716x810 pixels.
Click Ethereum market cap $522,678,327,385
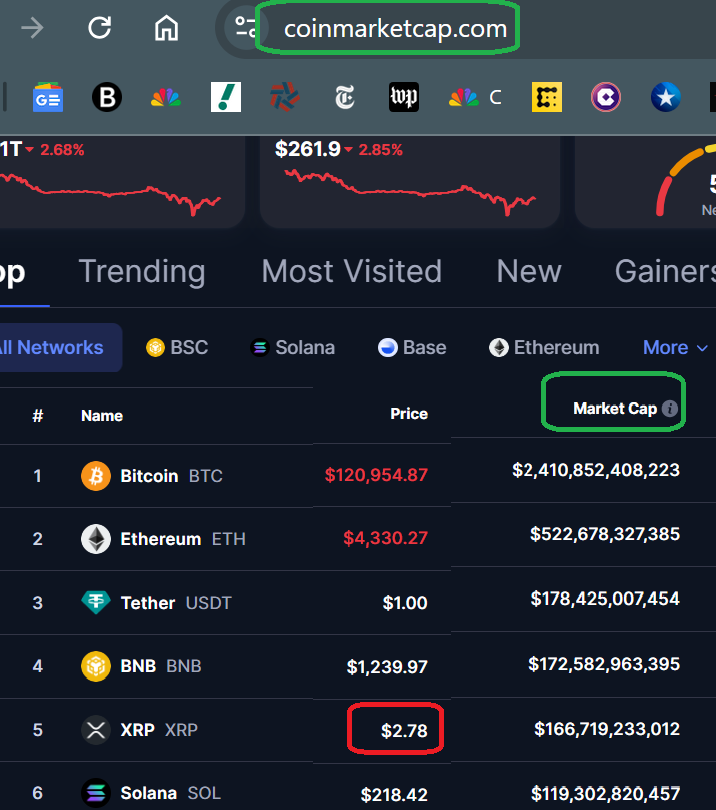coord(605,534)
